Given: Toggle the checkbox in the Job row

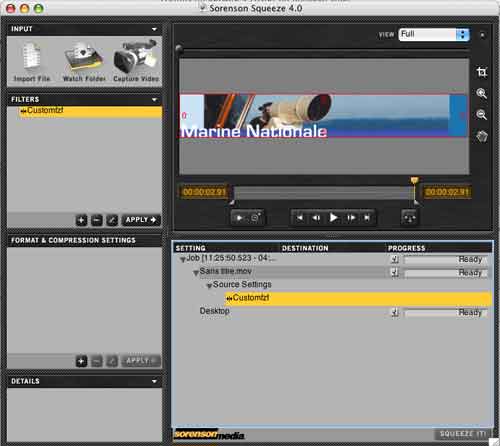Looking at the screenshot, I should tap(395, 259).
